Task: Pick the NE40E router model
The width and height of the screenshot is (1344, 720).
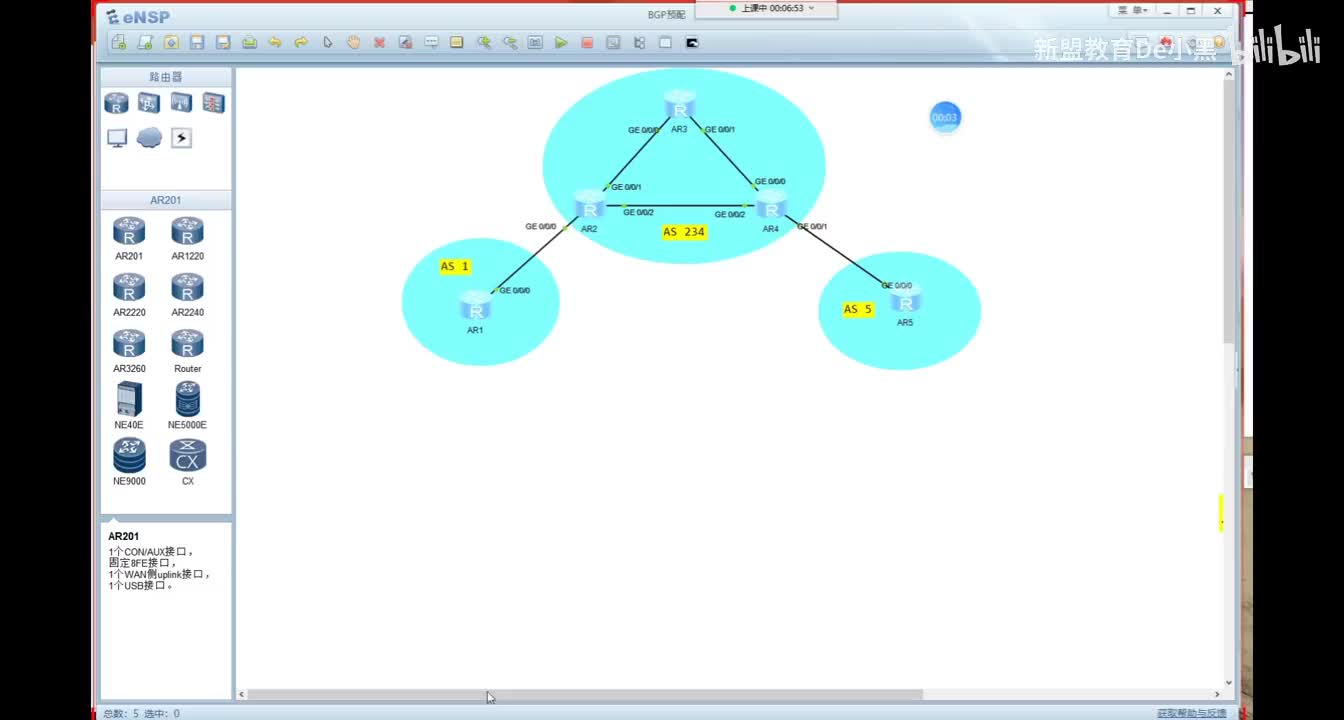Action: pyautogui.click(x=129, y=399)
